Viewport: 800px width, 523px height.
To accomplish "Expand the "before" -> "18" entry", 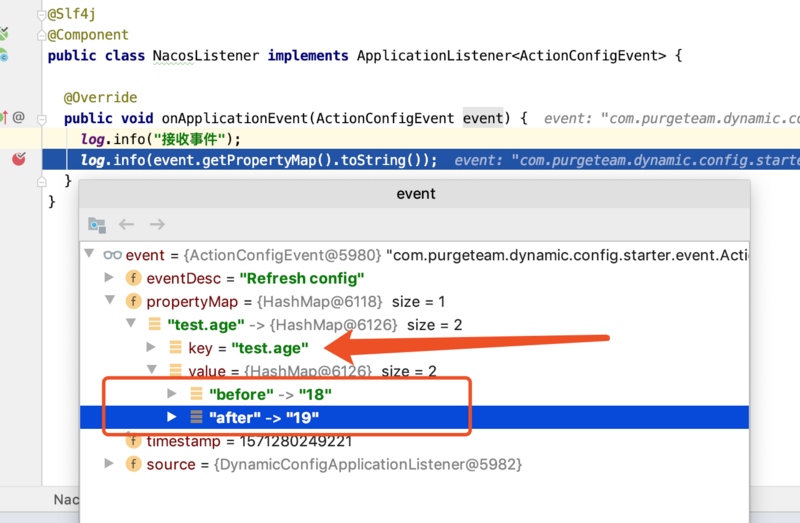I will click(x=172, y=393).
